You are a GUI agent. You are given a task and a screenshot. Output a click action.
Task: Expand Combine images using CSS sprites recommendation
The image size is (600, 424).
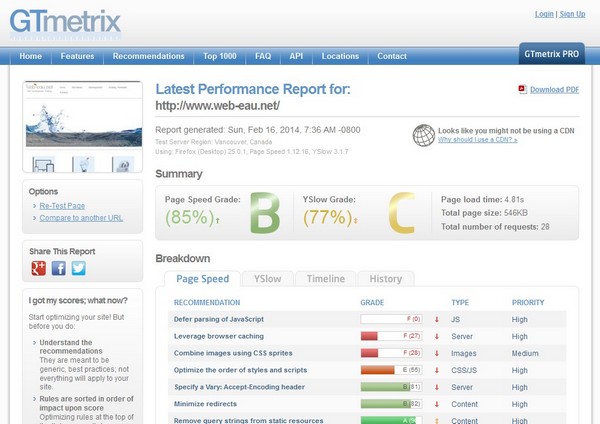(233, 353)
